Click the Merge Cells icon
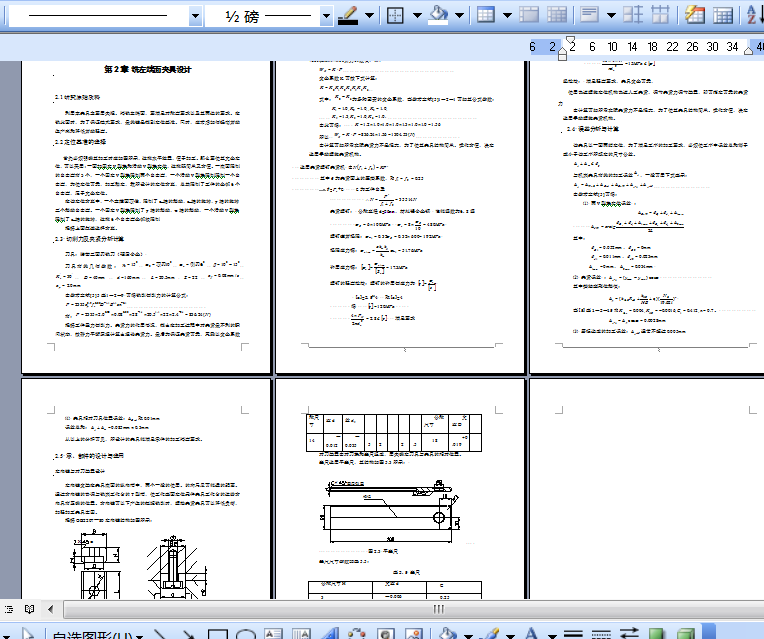764x639 pixels. coord(529,16)
